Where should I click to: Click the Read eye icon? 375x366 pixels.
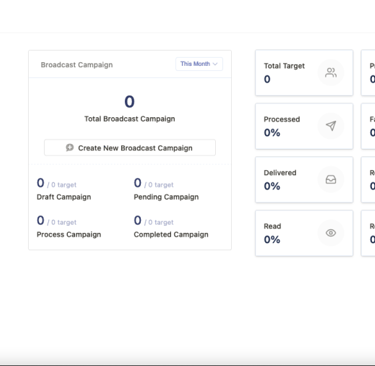click(x=331, y=233)
